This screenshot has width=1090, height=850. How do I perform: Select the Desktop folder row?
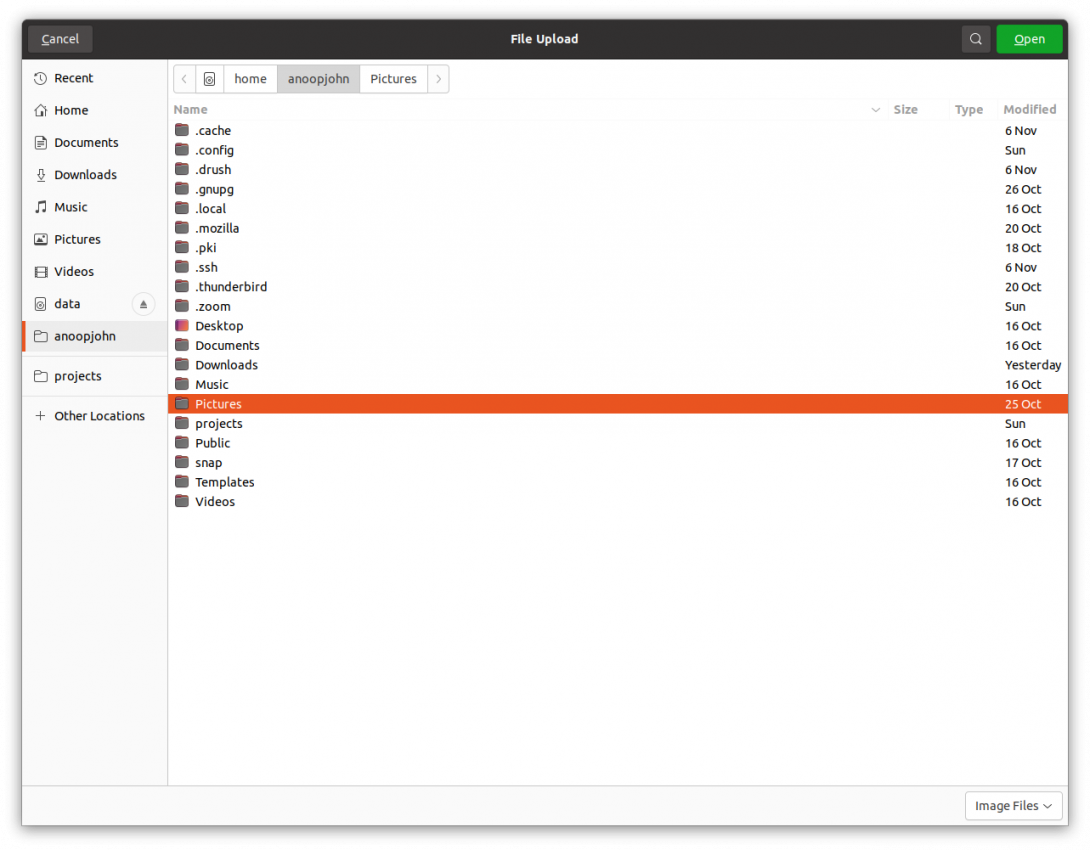pyautogui.click(x=219, y=326)
